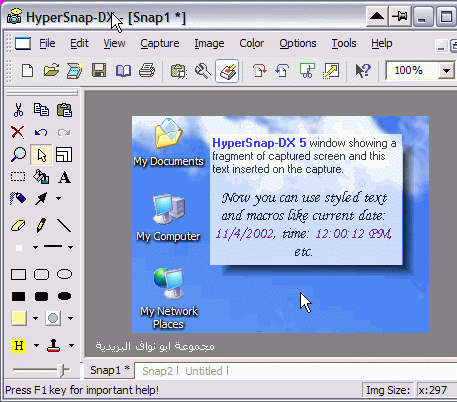Viewport: 457px width, 402px height.
Task: Select the Scissors cut tool
Action: [18, 110]
